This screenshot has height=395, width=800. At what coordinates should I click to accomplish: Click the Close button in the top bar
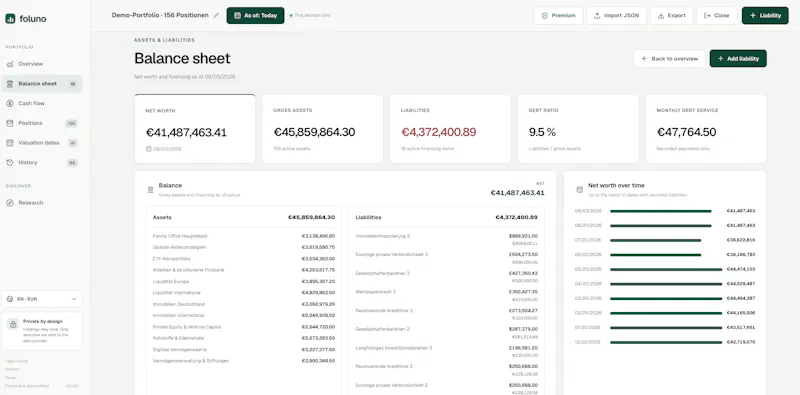[717, 15]
